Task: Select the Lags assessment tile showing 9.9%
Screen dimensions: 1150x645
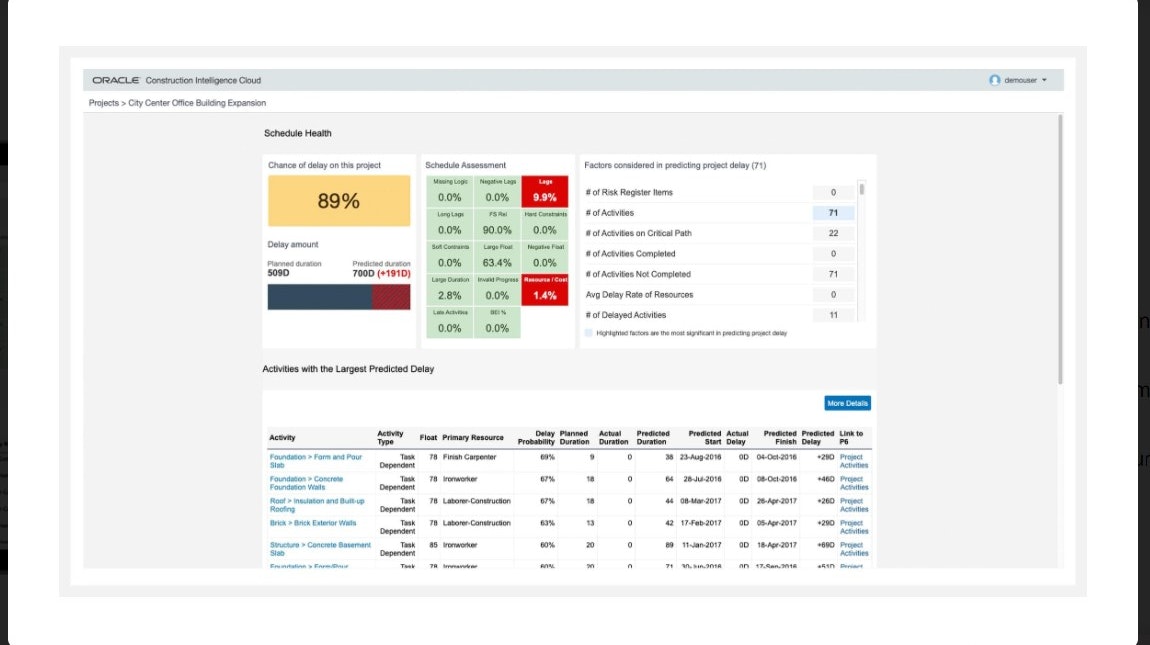Action: coord(544,190)
